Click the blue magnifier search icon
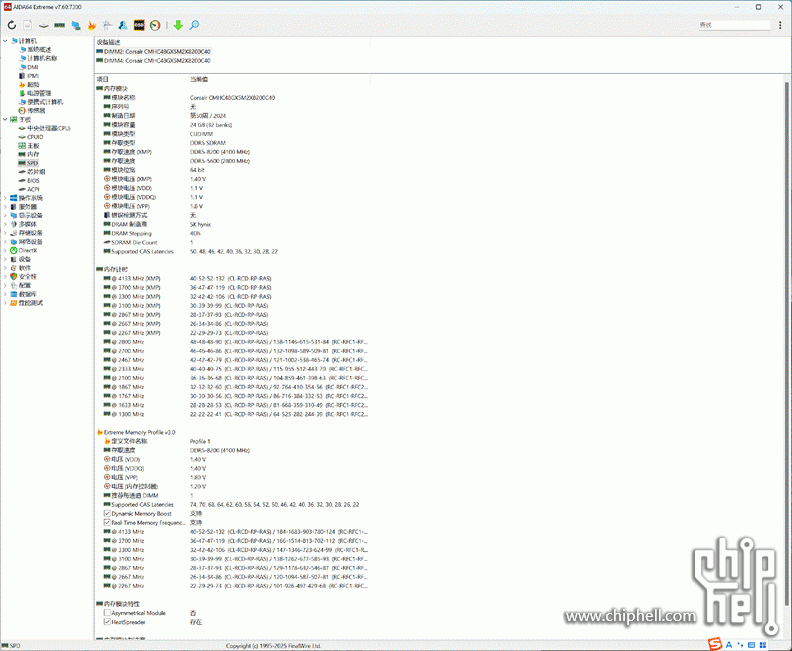The image size is (792, 651). (x=194, y=25)
